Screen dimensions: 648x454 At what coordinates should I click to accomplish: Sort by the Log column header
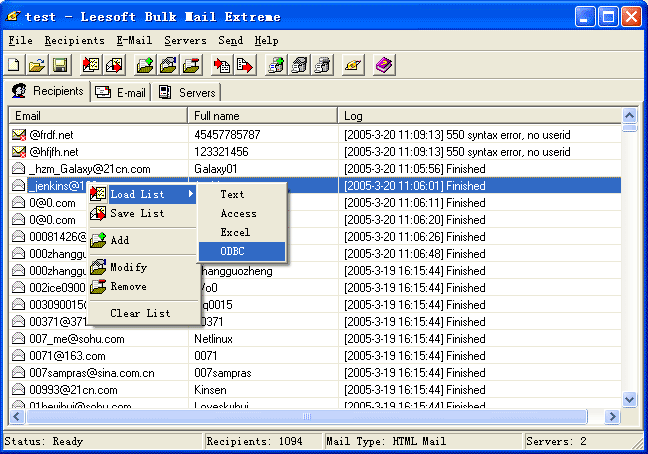pos(479,116)
